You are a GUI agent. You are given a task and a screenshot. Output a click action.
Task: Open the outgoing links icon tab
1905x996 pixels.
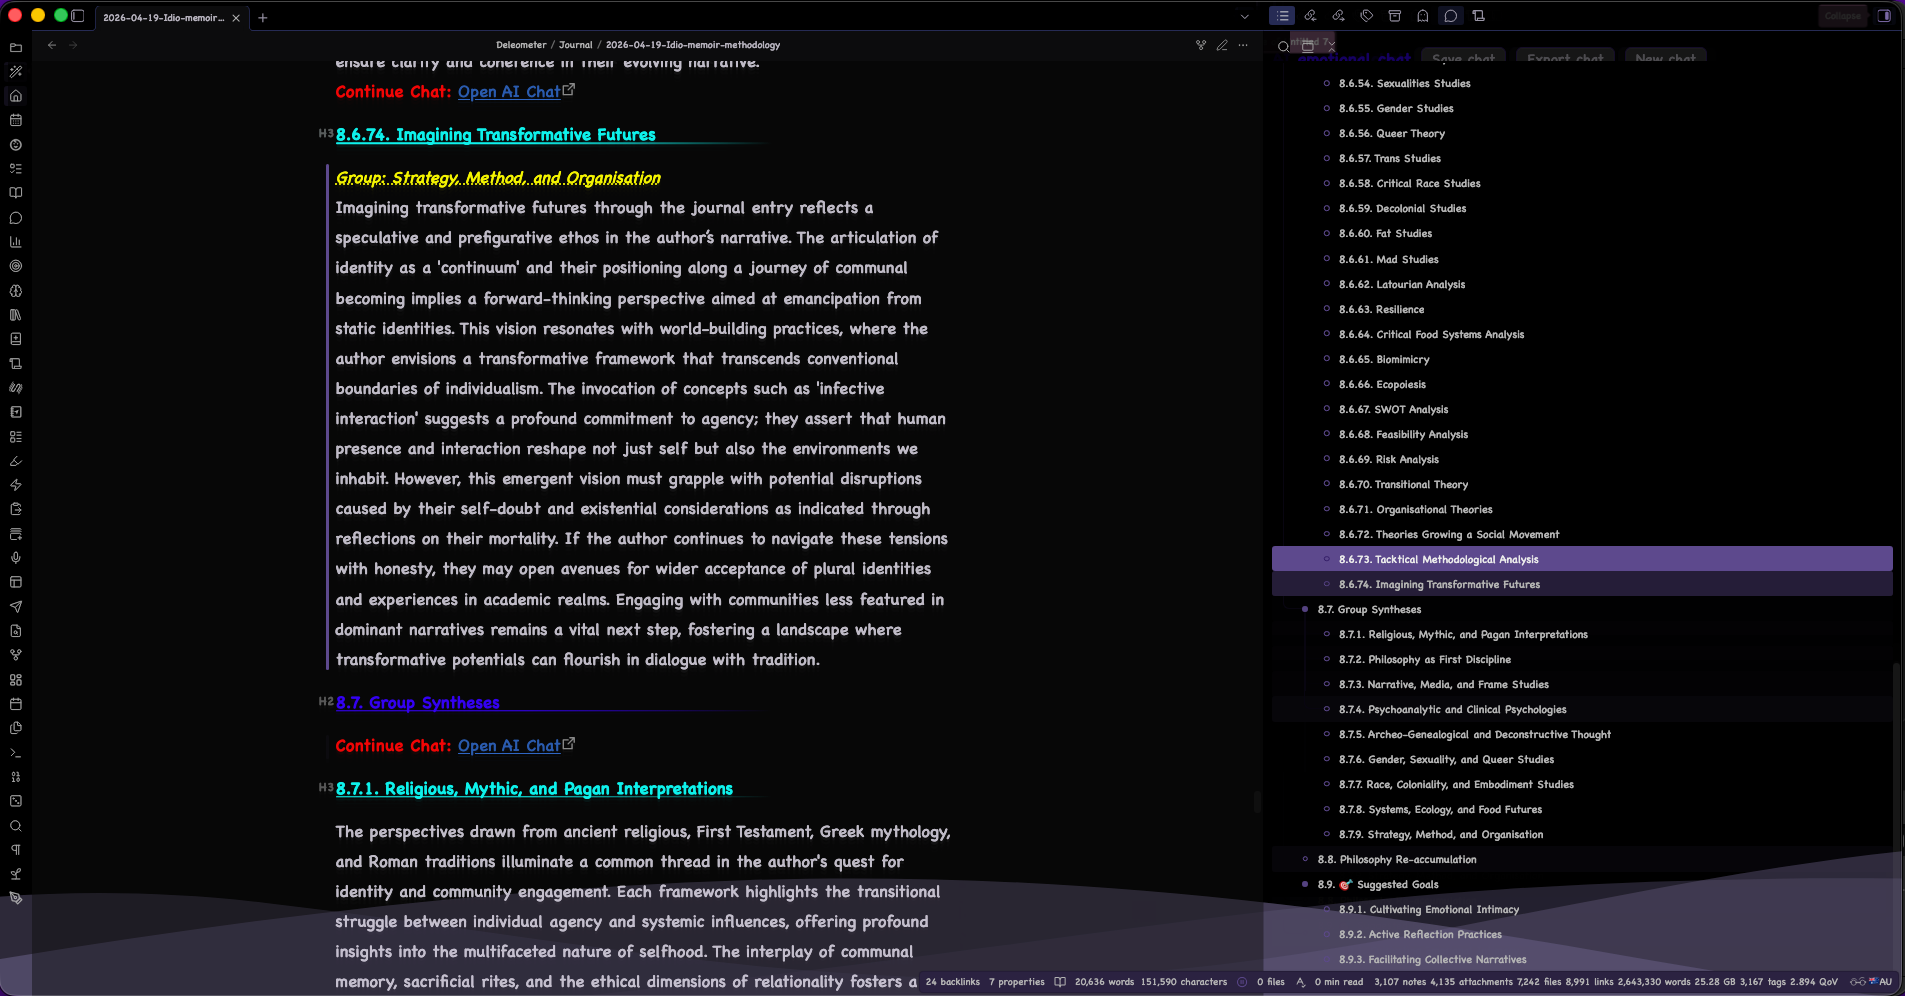click(1338, 16)
